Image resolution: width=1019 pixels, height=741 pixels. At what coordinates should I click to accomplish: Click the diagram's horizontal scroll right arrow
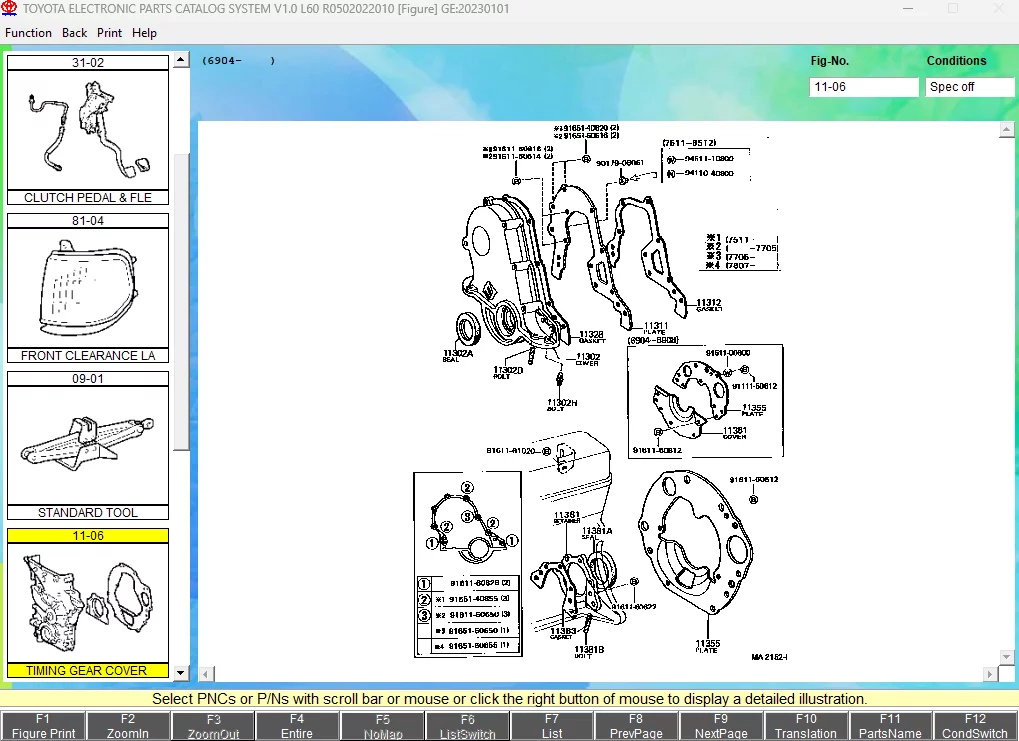coord(992,675)
